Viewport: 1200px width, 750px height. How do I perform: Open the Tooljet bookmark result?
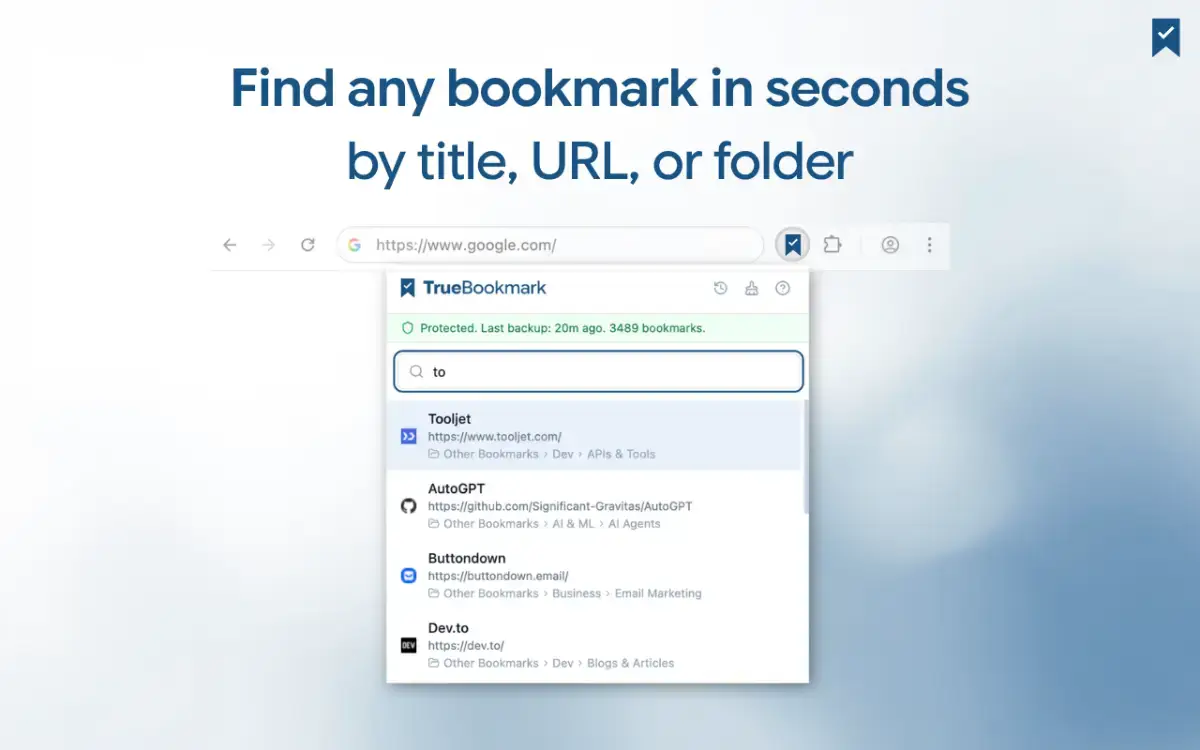tap(594, 436)
